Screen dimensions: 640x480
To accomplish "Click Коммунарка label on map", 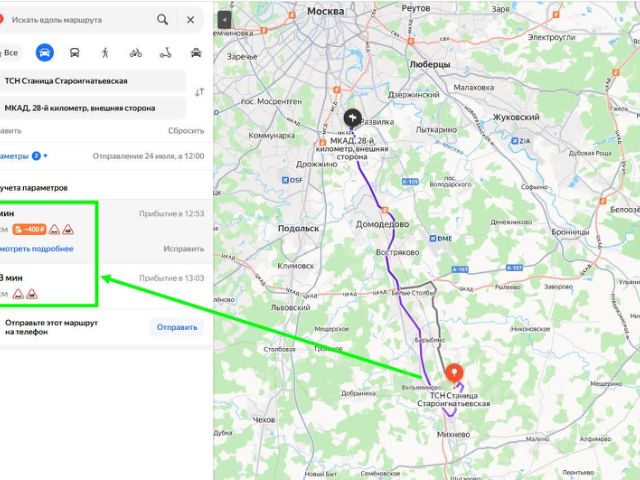I will [271, 135].
